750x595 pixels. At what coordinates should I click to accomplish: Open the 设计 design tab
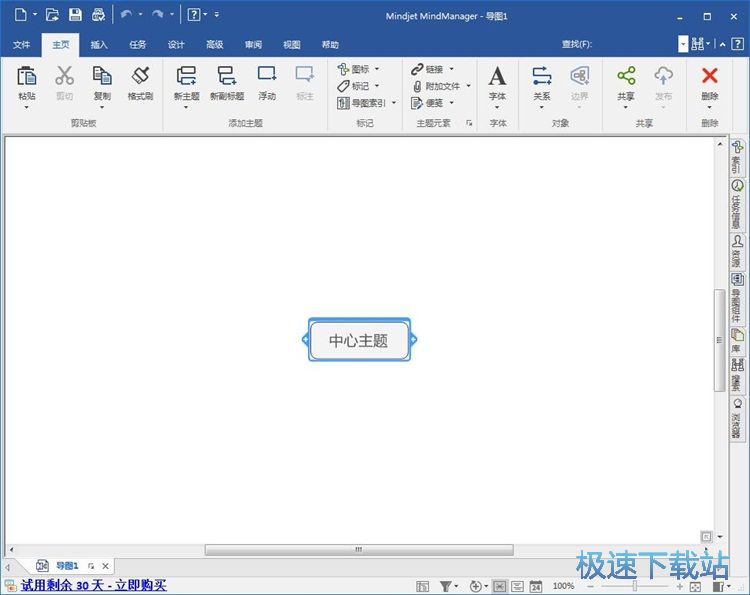coord(176,45)
